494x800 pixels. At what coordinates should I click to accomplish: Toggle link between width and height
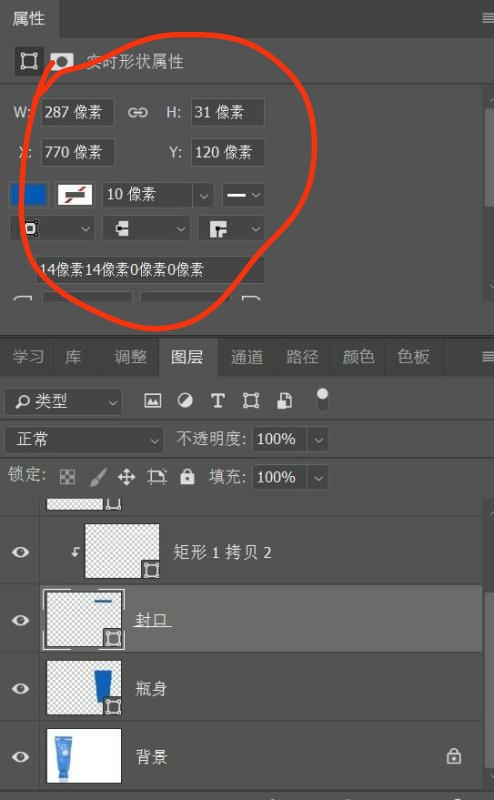pos(138,112)
